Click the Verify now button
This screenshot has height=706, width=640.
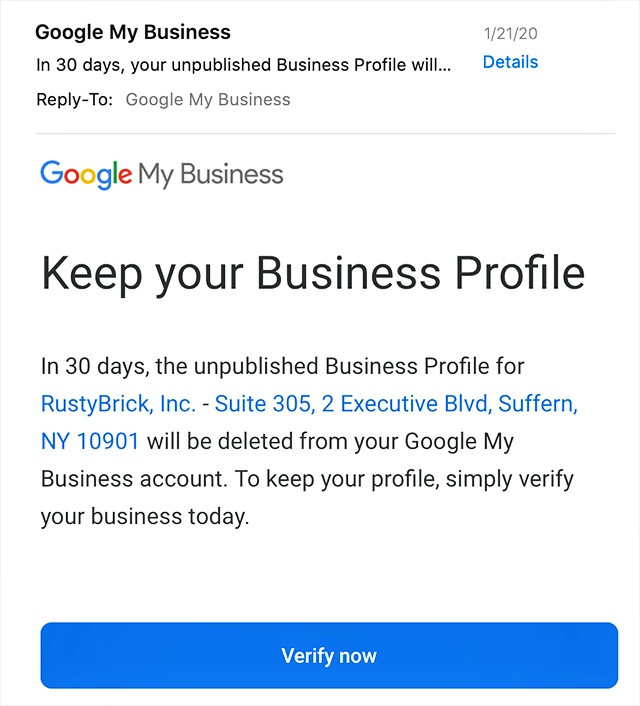pyautogui.click(x=329, y=655)
